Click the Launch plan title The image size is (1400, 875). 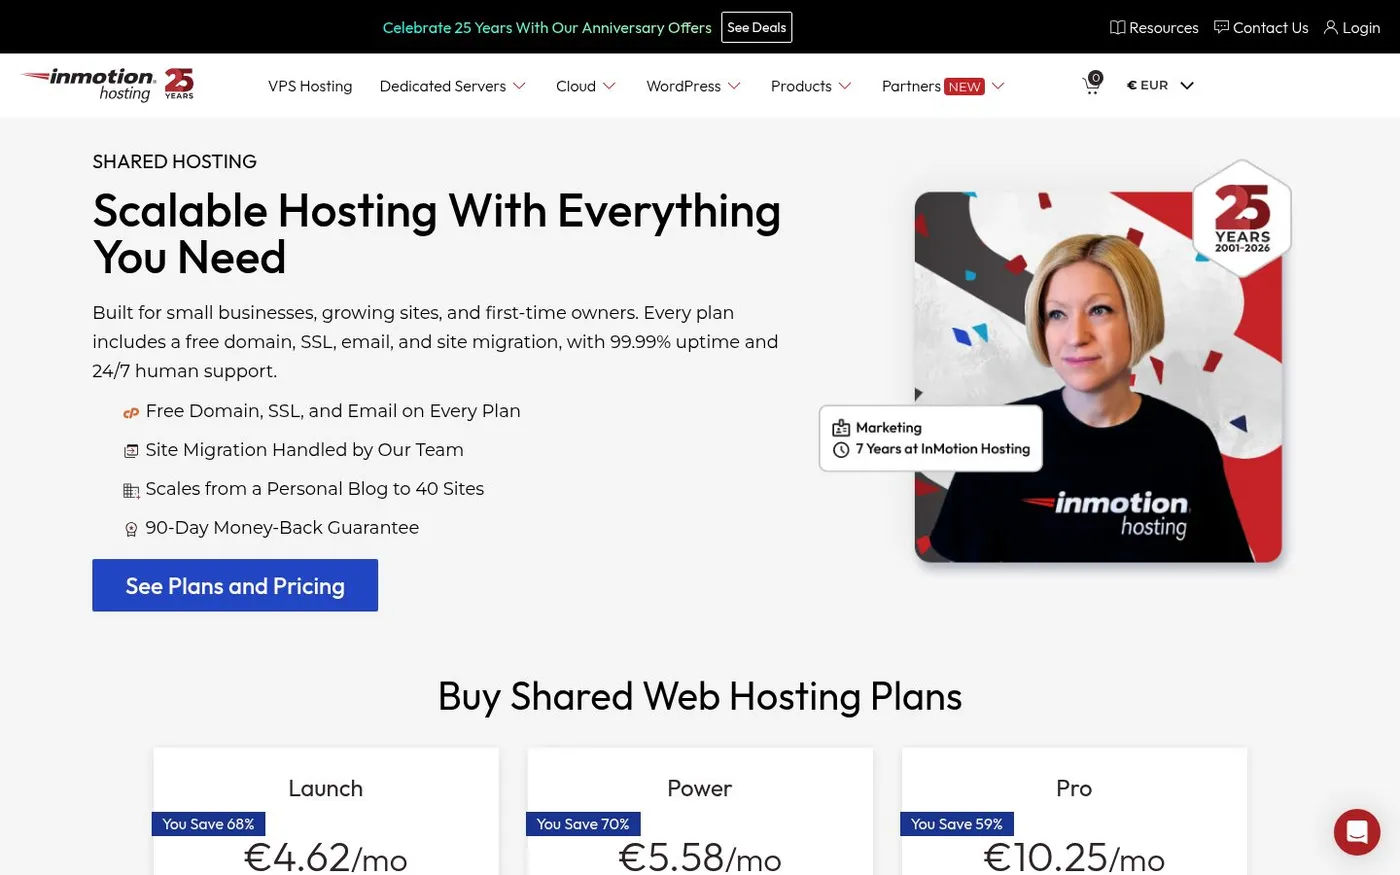(326, 788)
